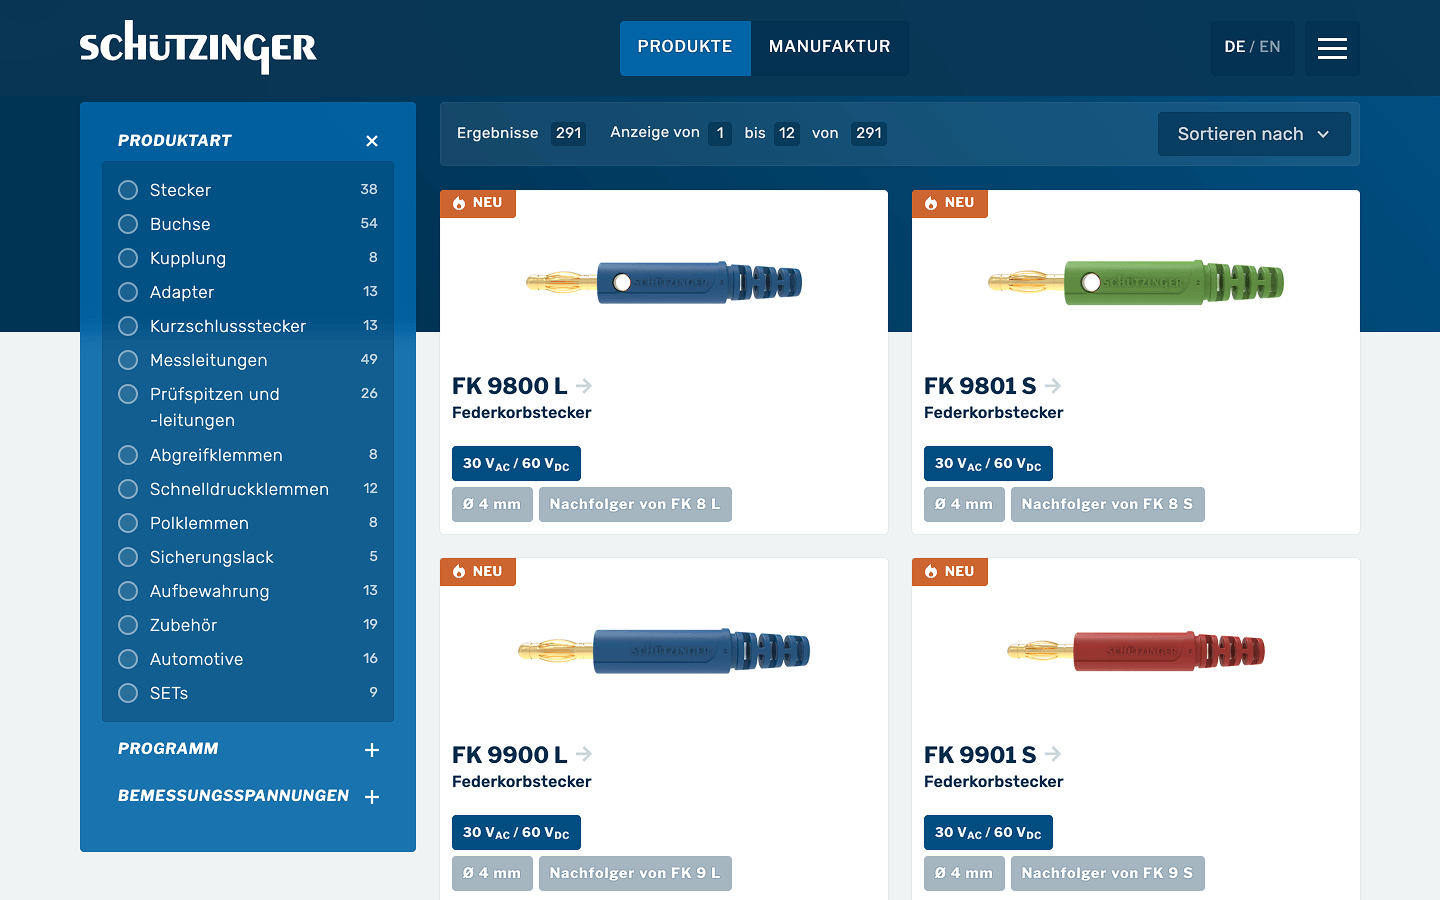Open the Produkte tab
The width and height of the screenshot is (1440, 900).
pos(685,48)
